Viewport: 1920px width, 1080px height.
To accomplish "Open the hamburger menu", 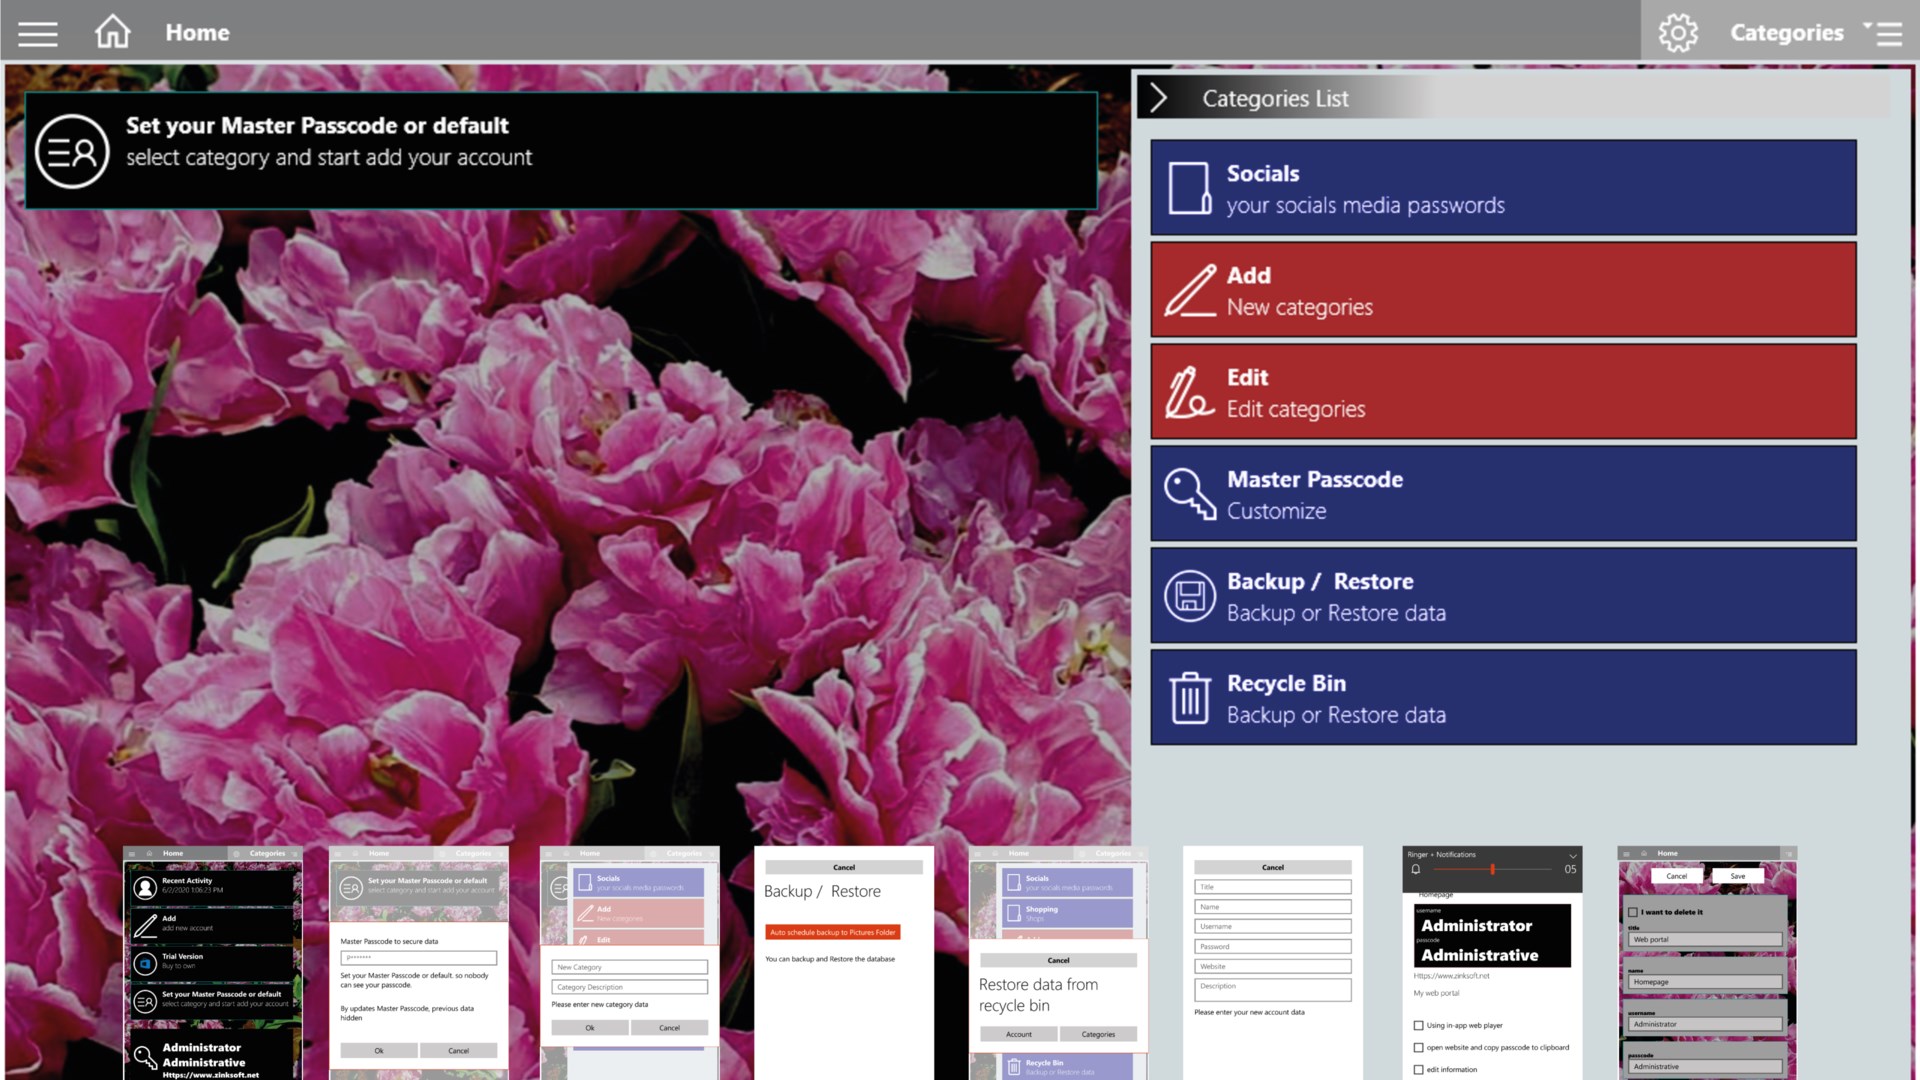I will [x=38, y=33].
